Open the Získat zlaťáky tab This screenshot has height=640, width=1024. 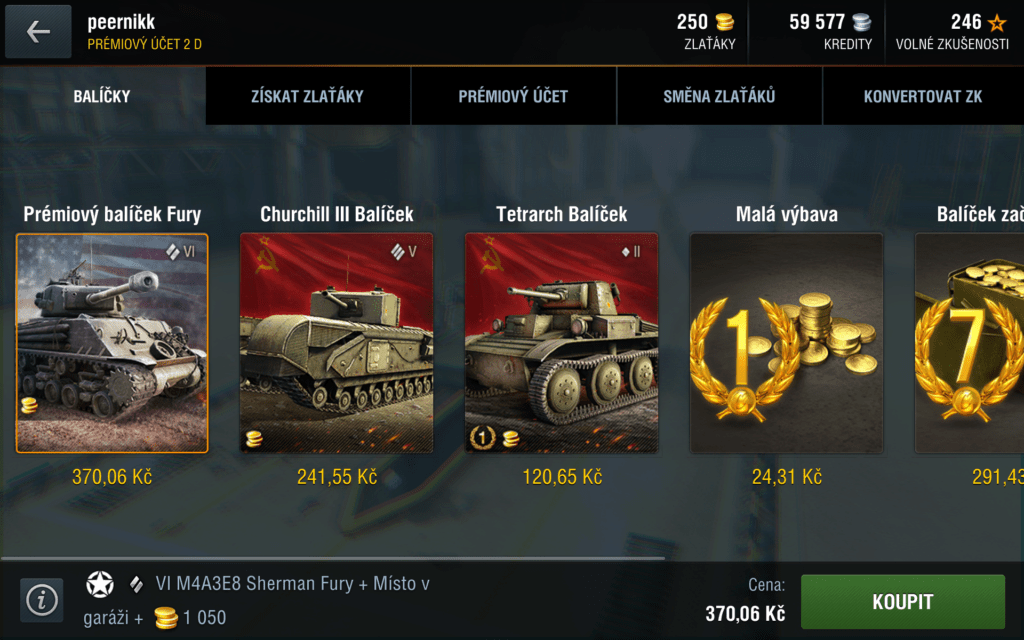[308, 96]
